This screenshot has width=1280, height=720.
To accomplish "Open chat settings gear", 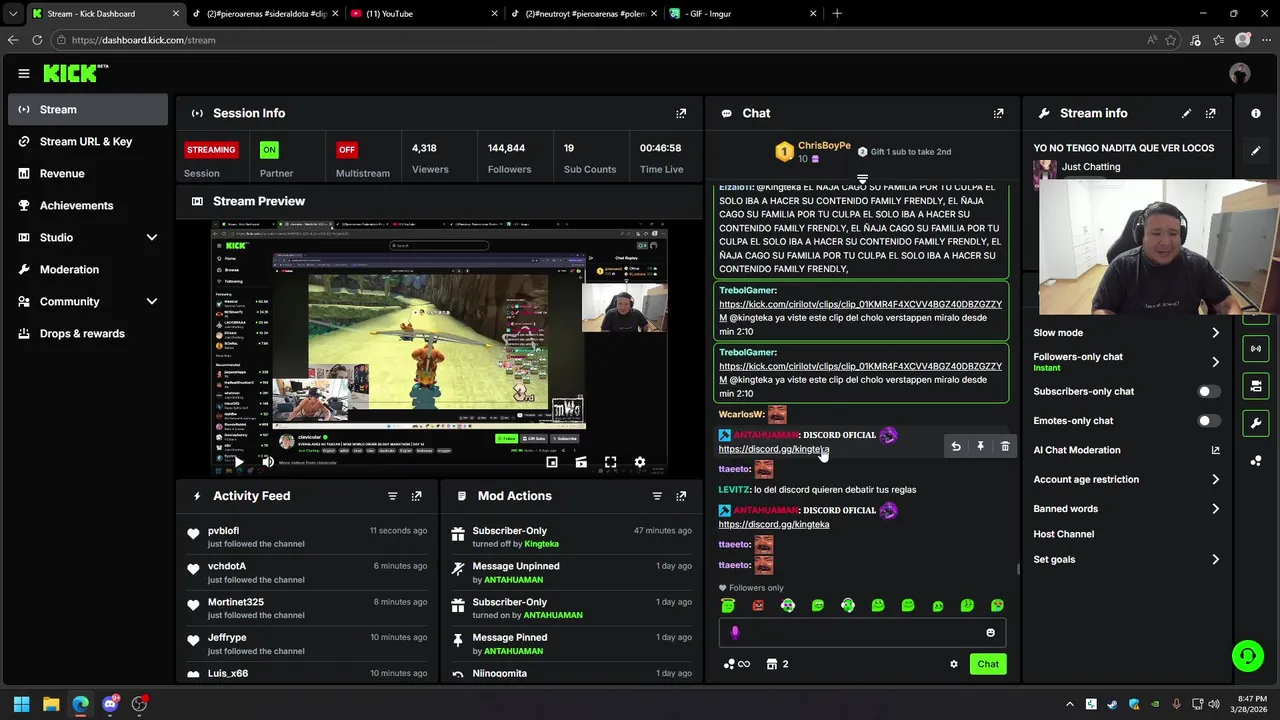I will tap(954, 664).
